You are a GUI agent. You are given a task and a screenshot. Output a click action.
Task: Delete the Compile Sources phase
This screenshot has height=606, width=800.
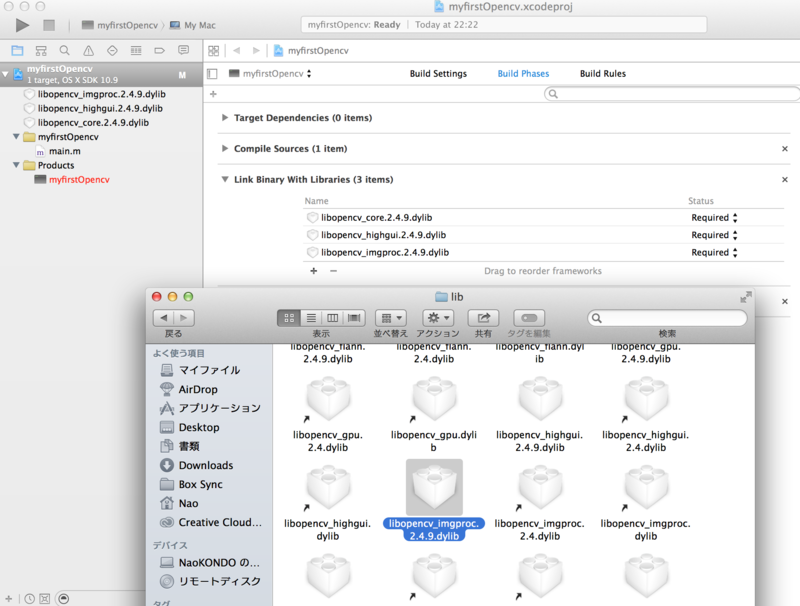[x=785, y=149]
